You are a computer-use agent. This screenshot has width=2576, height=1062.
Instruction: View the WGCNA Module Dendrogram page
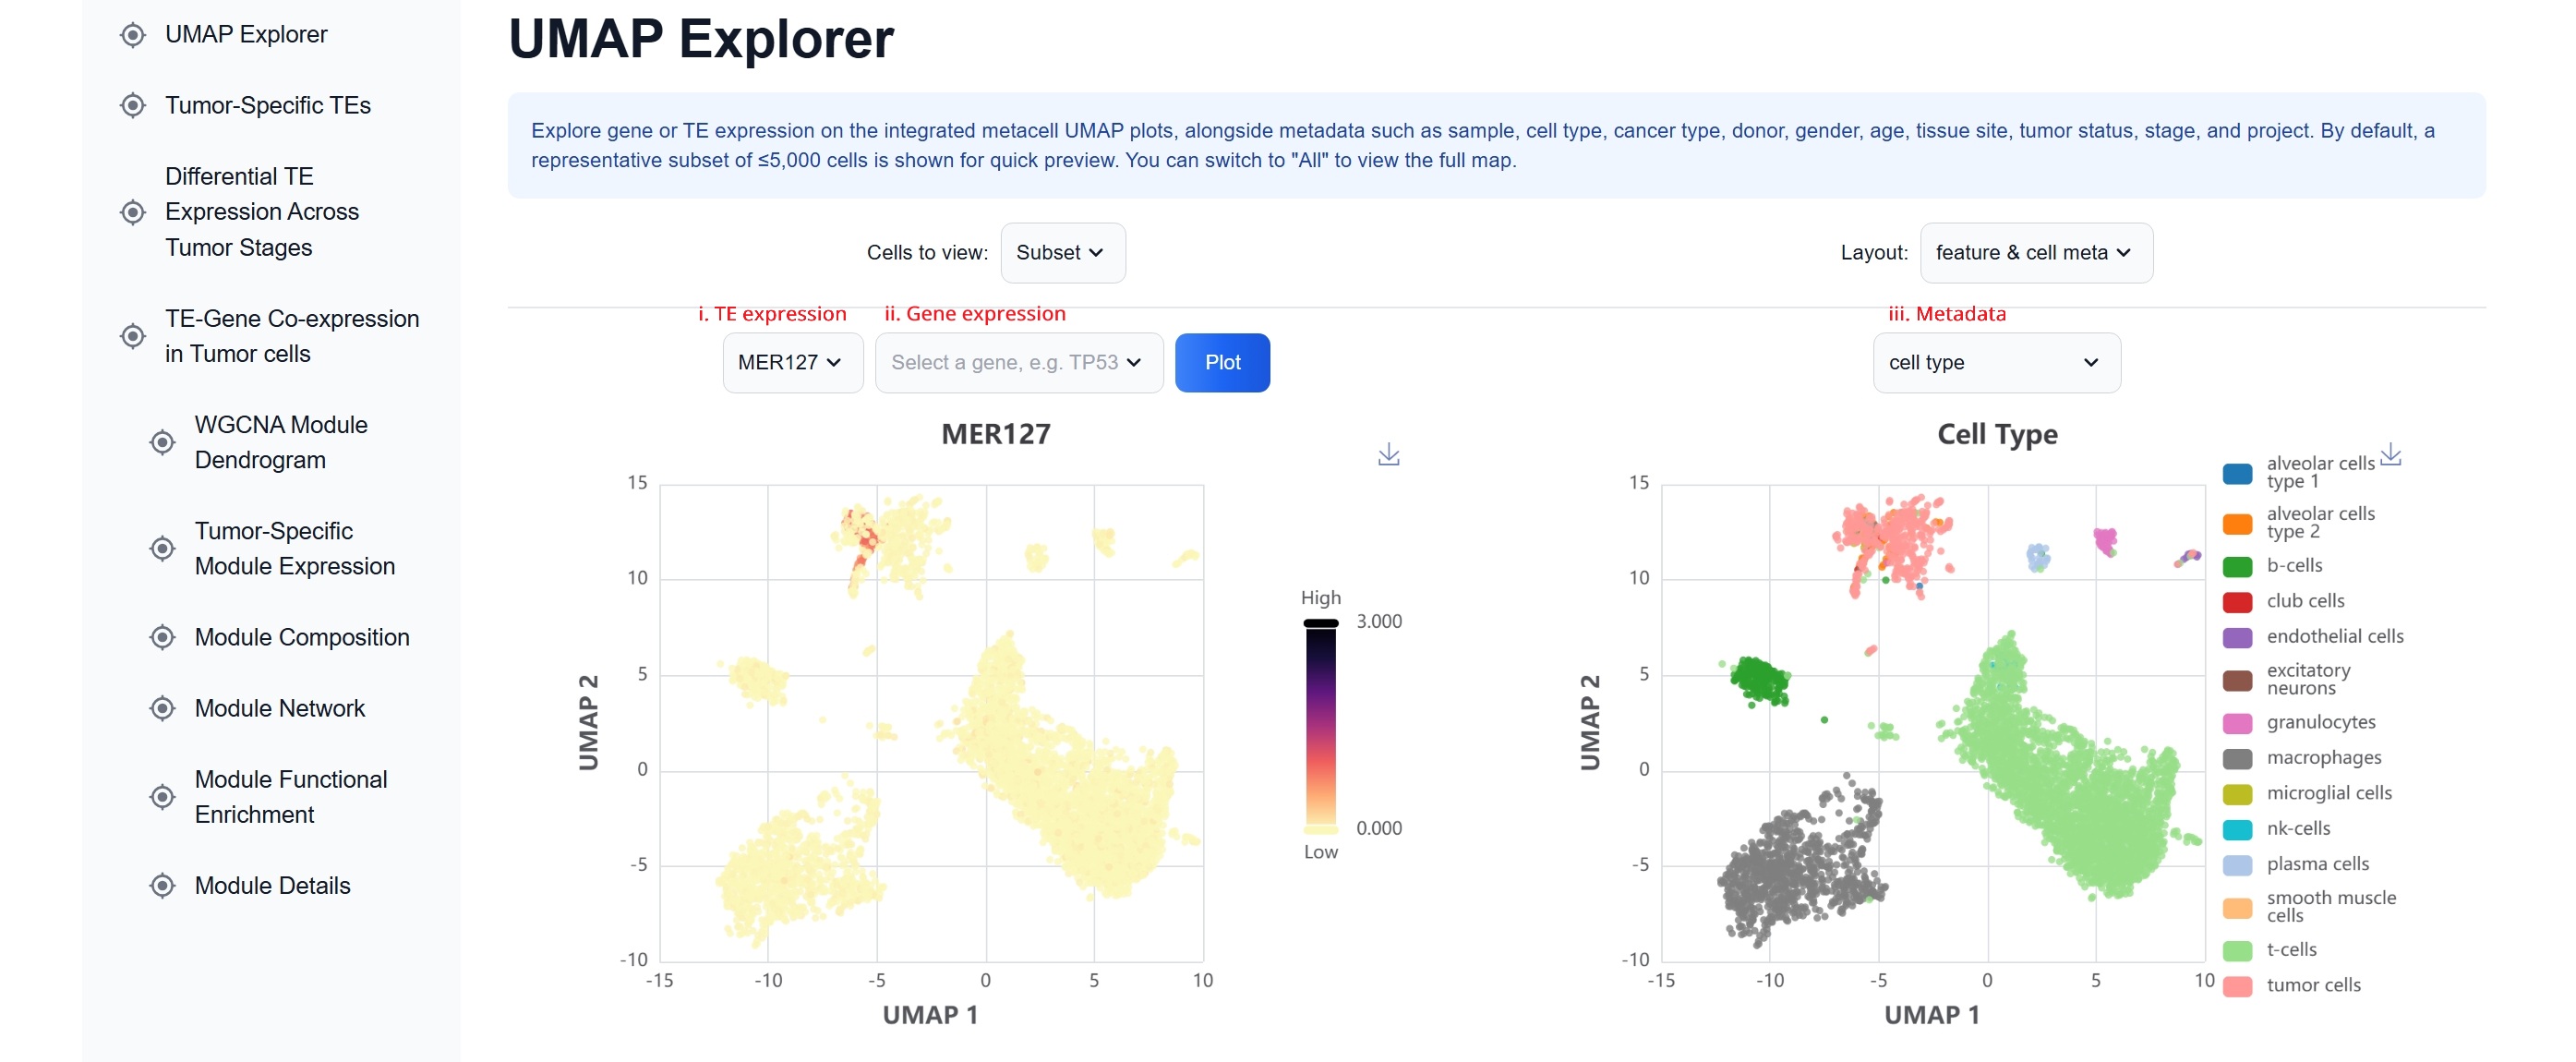(281, 442)
